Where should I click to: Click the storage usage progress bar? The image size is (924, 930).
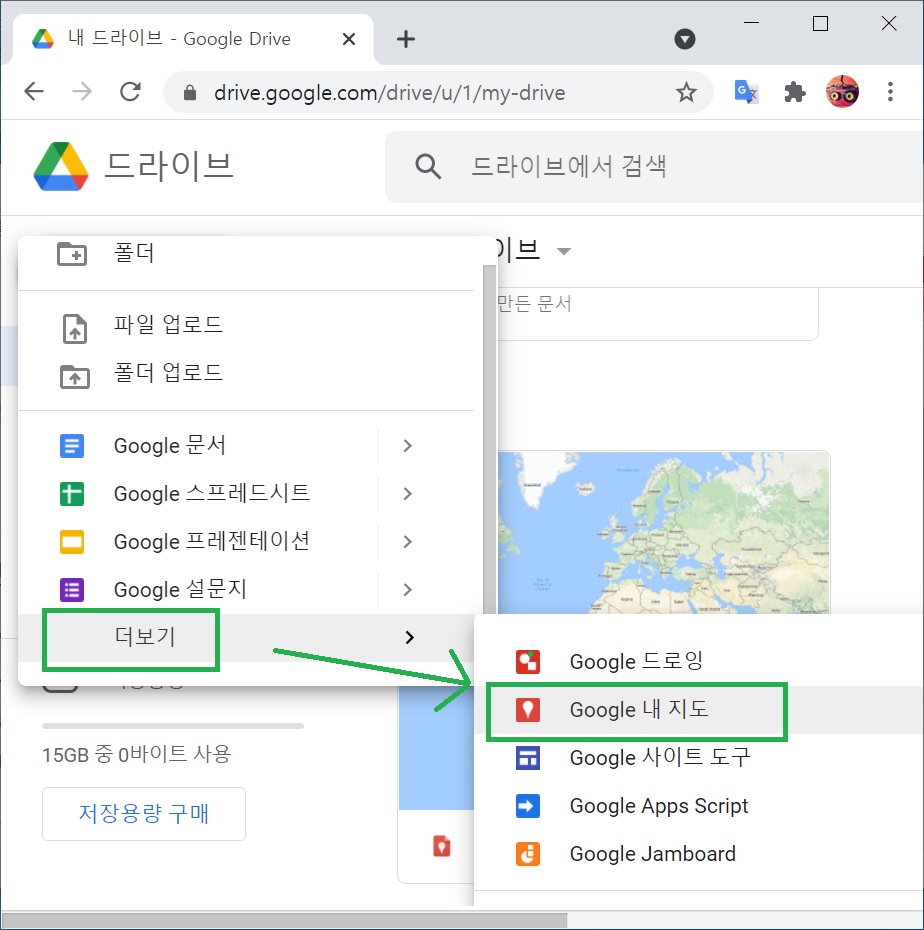173,726
